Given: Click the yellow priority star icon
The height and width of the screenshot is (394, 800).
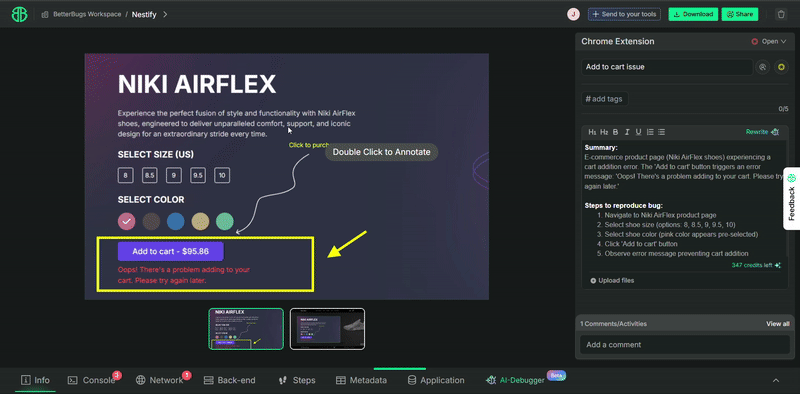Looking at the screenshot, I should [781, 67].
